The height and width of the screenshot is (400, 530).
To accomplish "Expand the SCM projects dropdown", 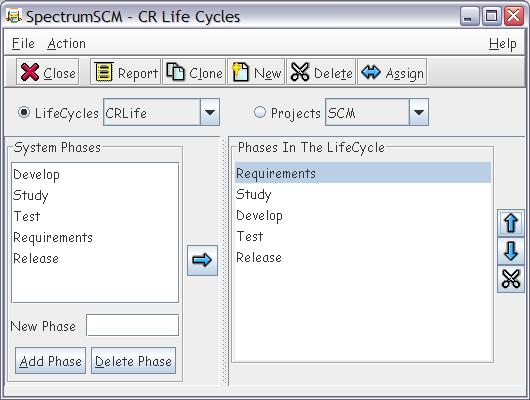I will (x=418, y=112).
